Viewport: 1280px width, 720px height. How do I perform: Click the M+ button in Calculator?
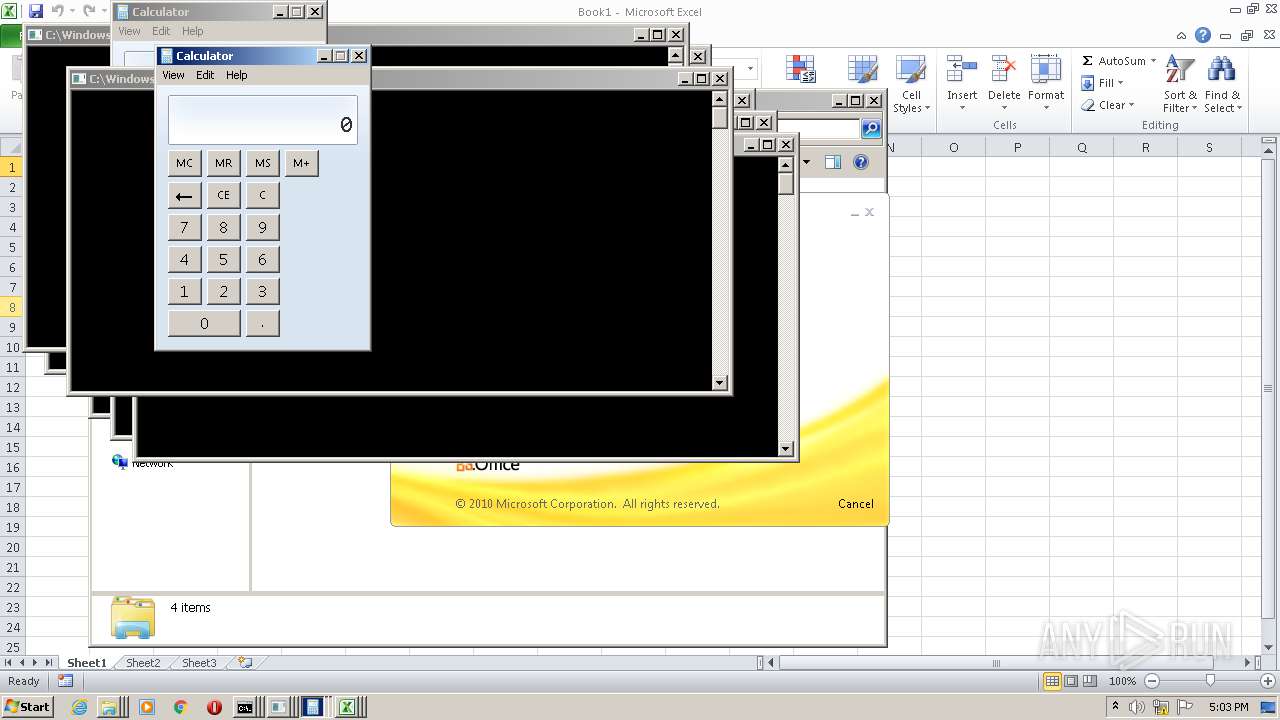(x=301, y=163)
